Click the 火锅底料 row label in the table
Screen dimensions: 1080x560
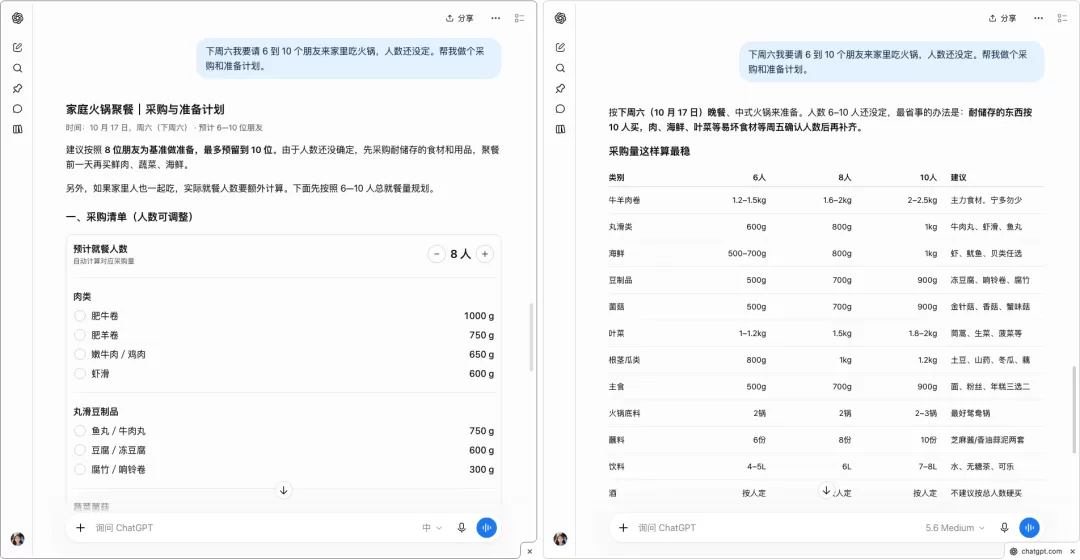pyautogui.click(x=624, y=413)
